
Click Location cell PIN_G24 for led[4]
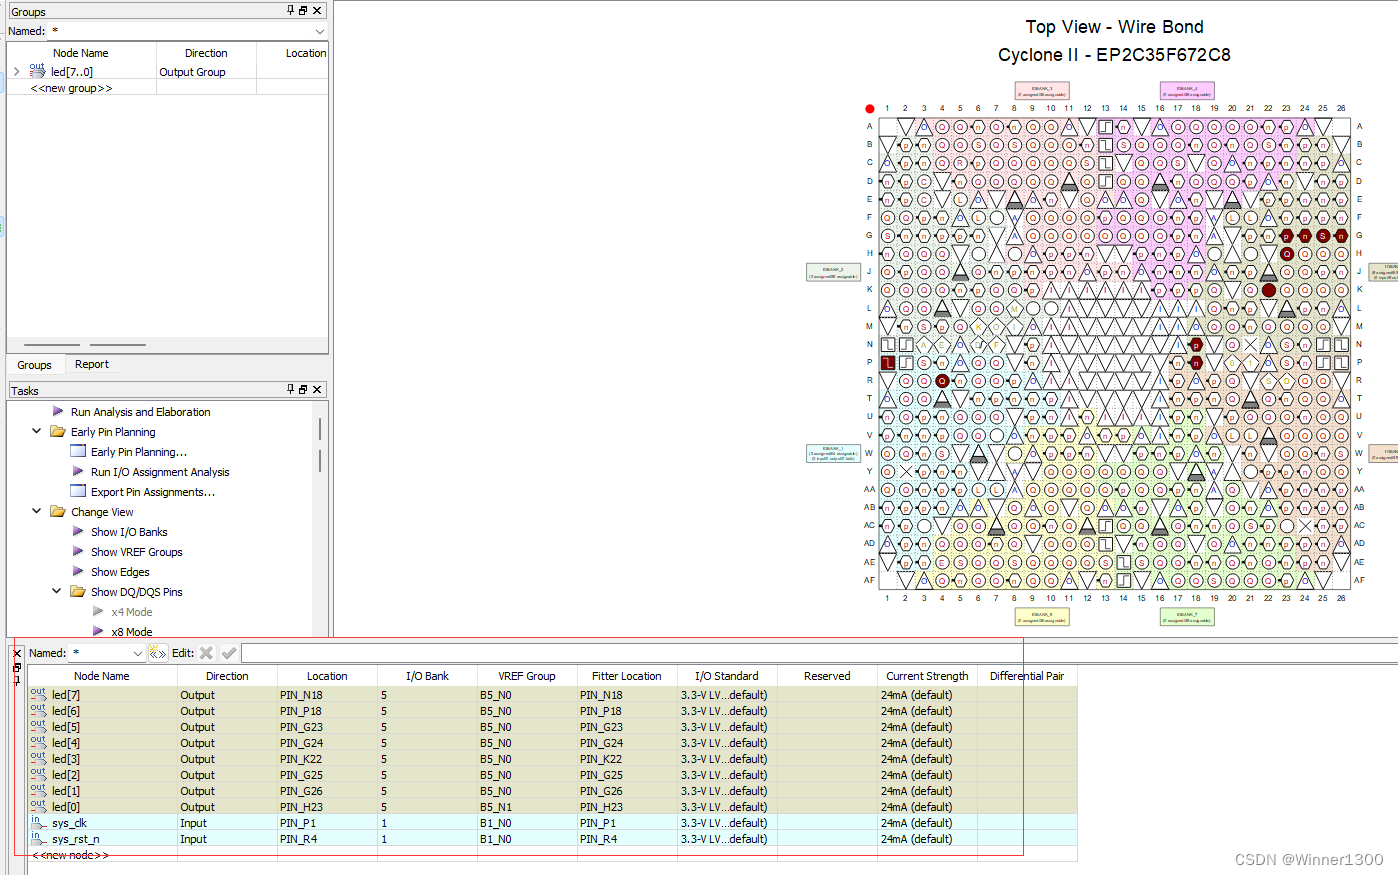coord(327,743)
